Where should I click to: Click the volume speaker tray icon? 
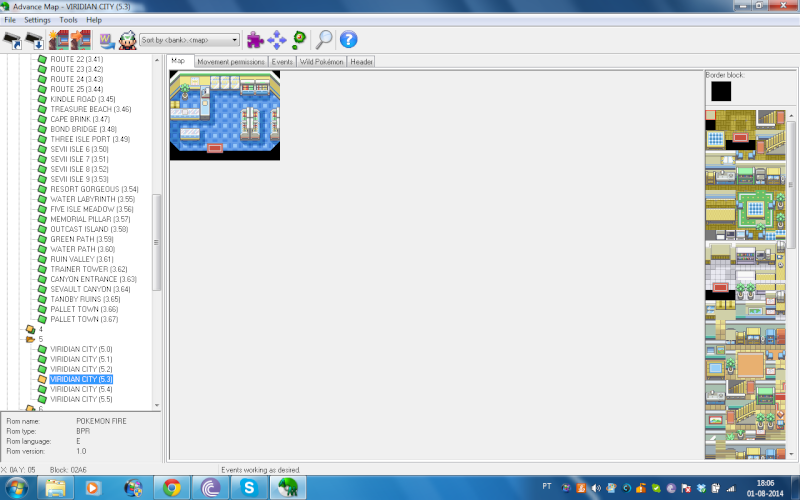tap(595, 488)
